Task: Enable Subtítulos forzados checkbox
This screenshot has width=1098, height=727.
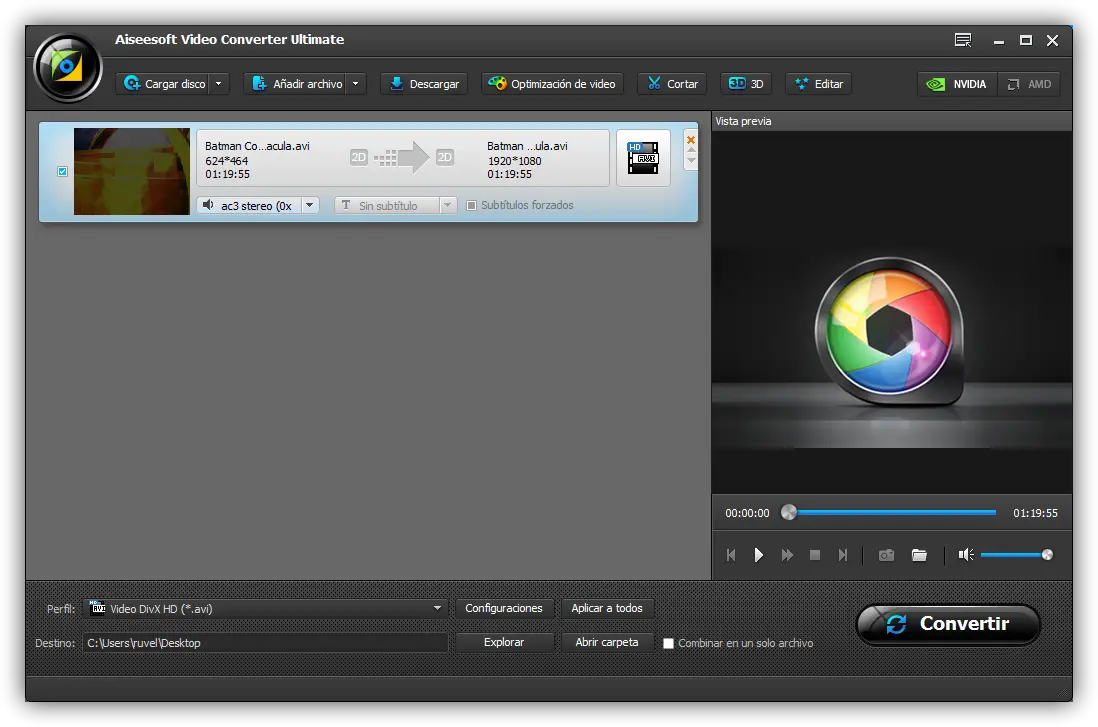Action: point(472,206)
